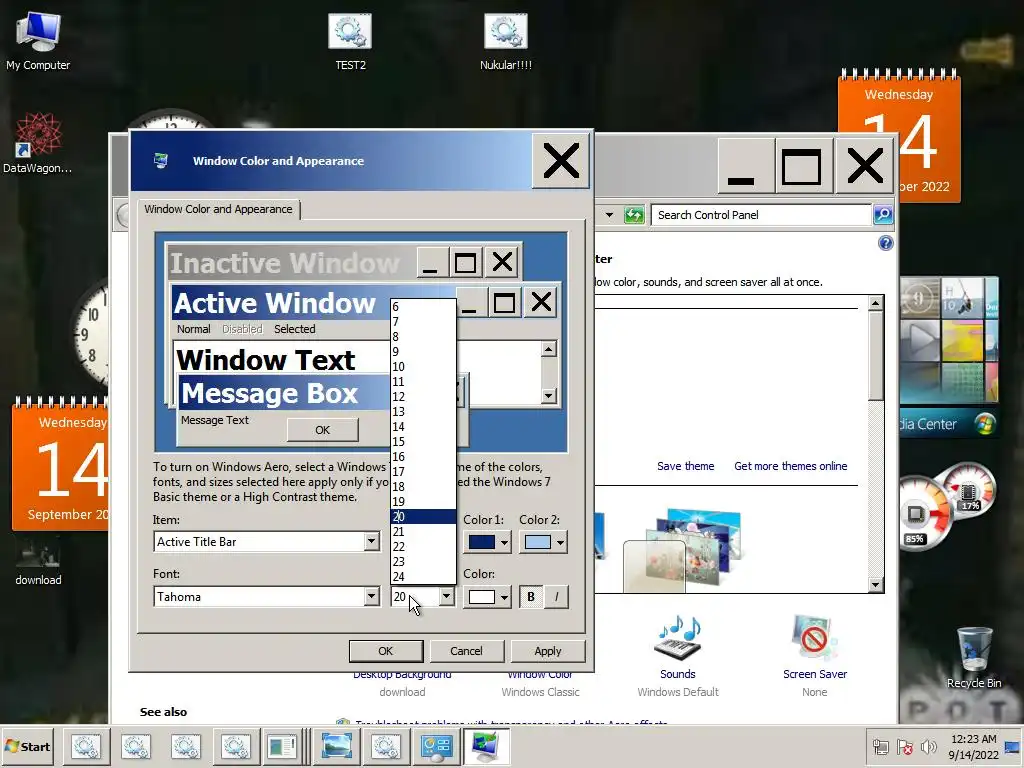Click the white font Color swatch
1024x768 pixels.
click(x=482, y=597)
